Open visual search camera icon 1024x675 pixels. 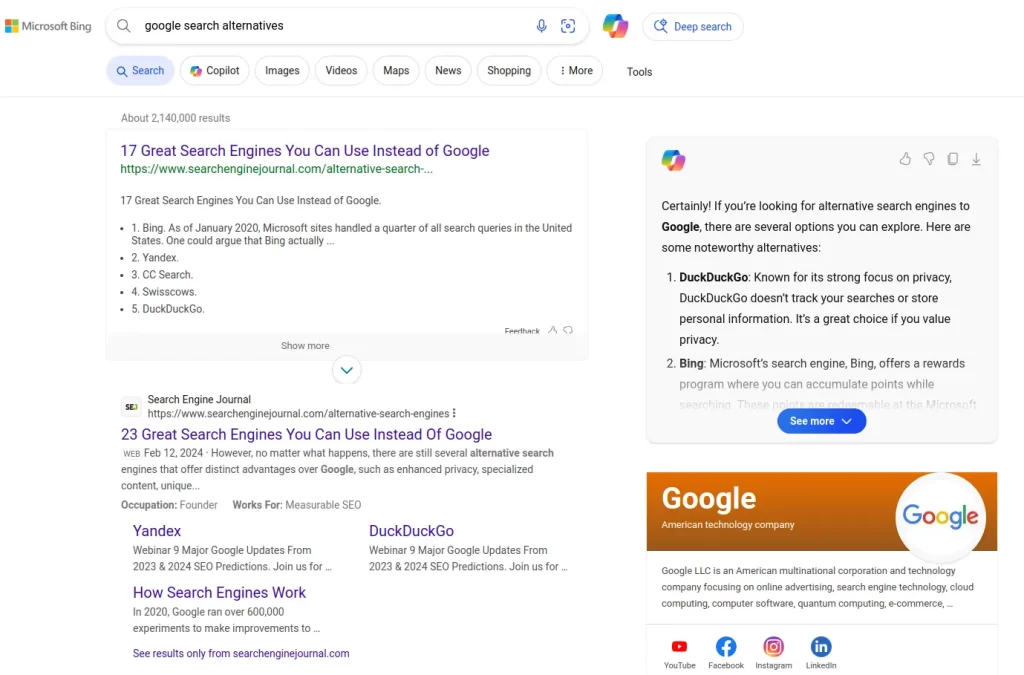[x=568, y=26]
